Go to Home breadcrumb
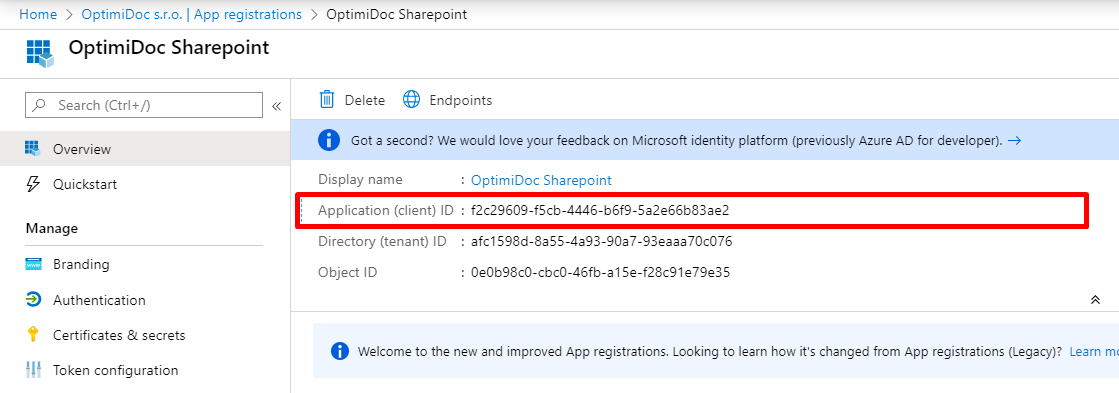 tap(38, 14)
